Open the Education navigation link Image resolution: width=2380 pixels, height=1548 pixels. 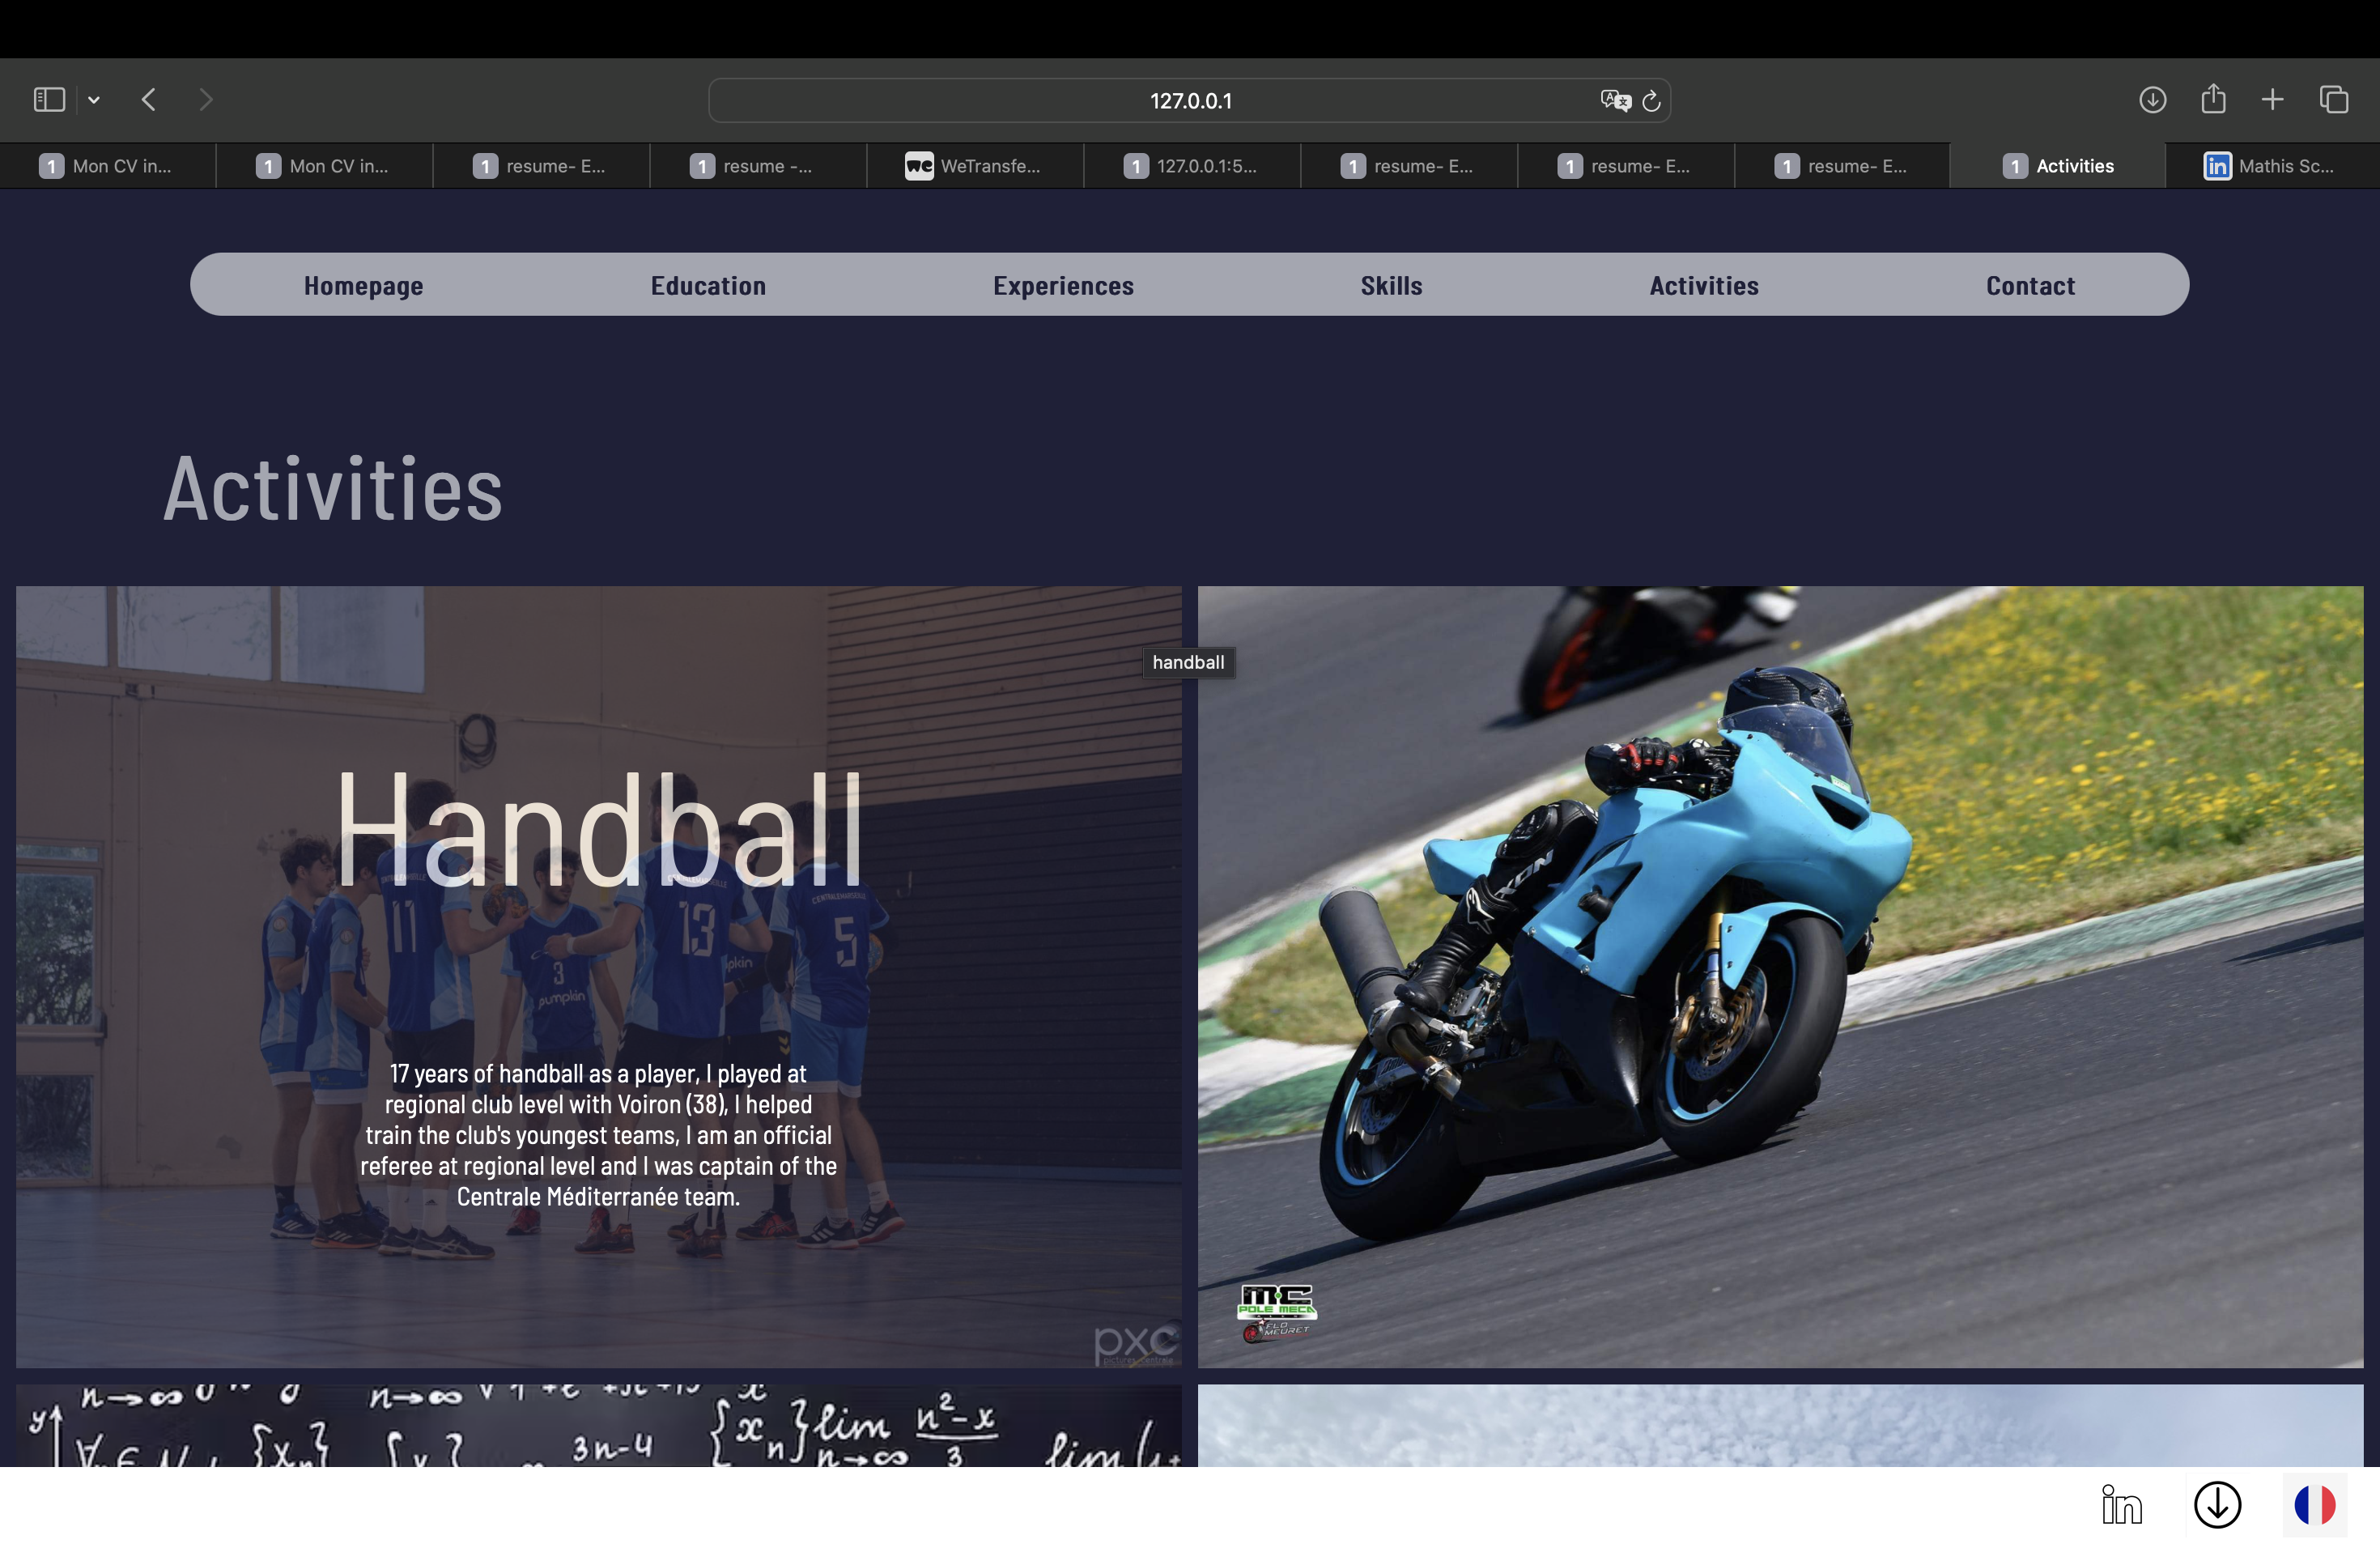(708, 286)
